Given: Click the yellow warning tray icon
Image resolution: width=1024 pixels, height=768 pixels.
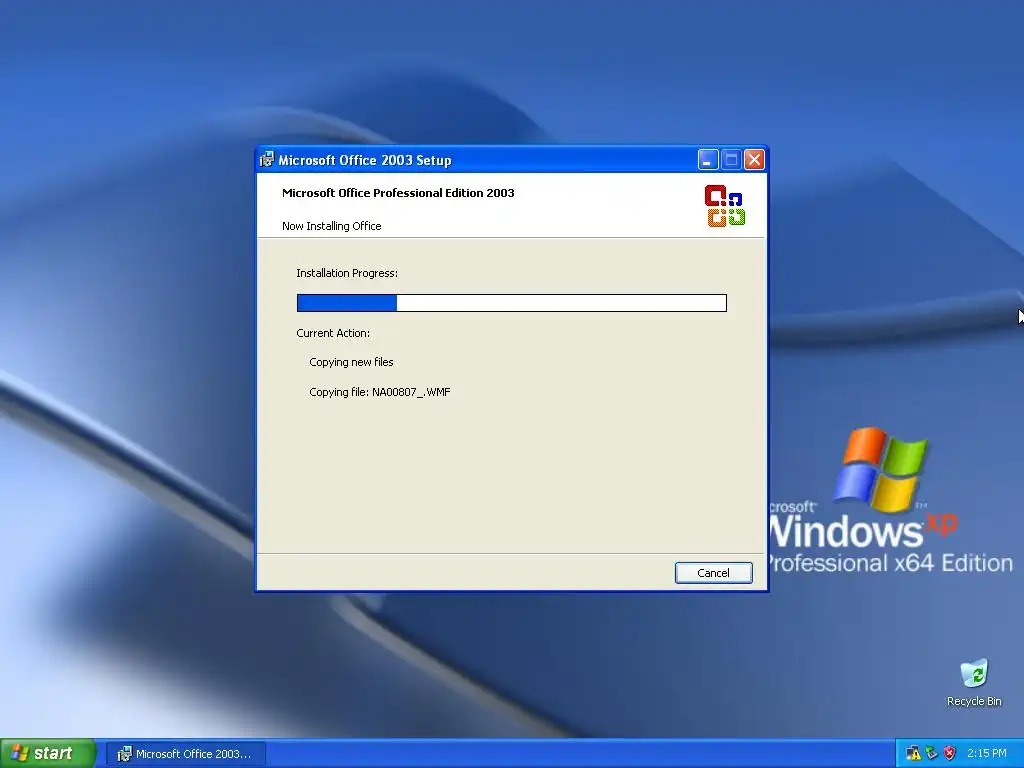Looking at the screenshot, I should point(914,753).
